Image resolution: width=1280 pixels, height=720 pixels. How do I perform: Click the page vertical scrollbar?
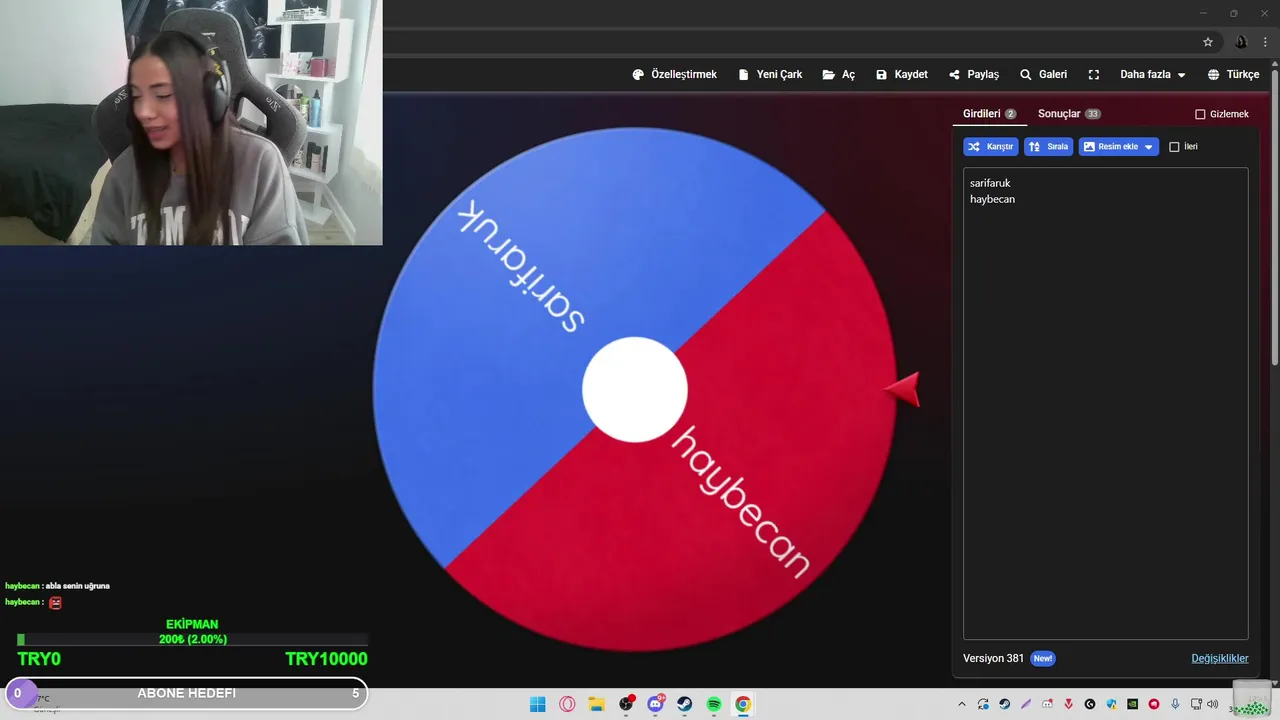point(1275,215)
